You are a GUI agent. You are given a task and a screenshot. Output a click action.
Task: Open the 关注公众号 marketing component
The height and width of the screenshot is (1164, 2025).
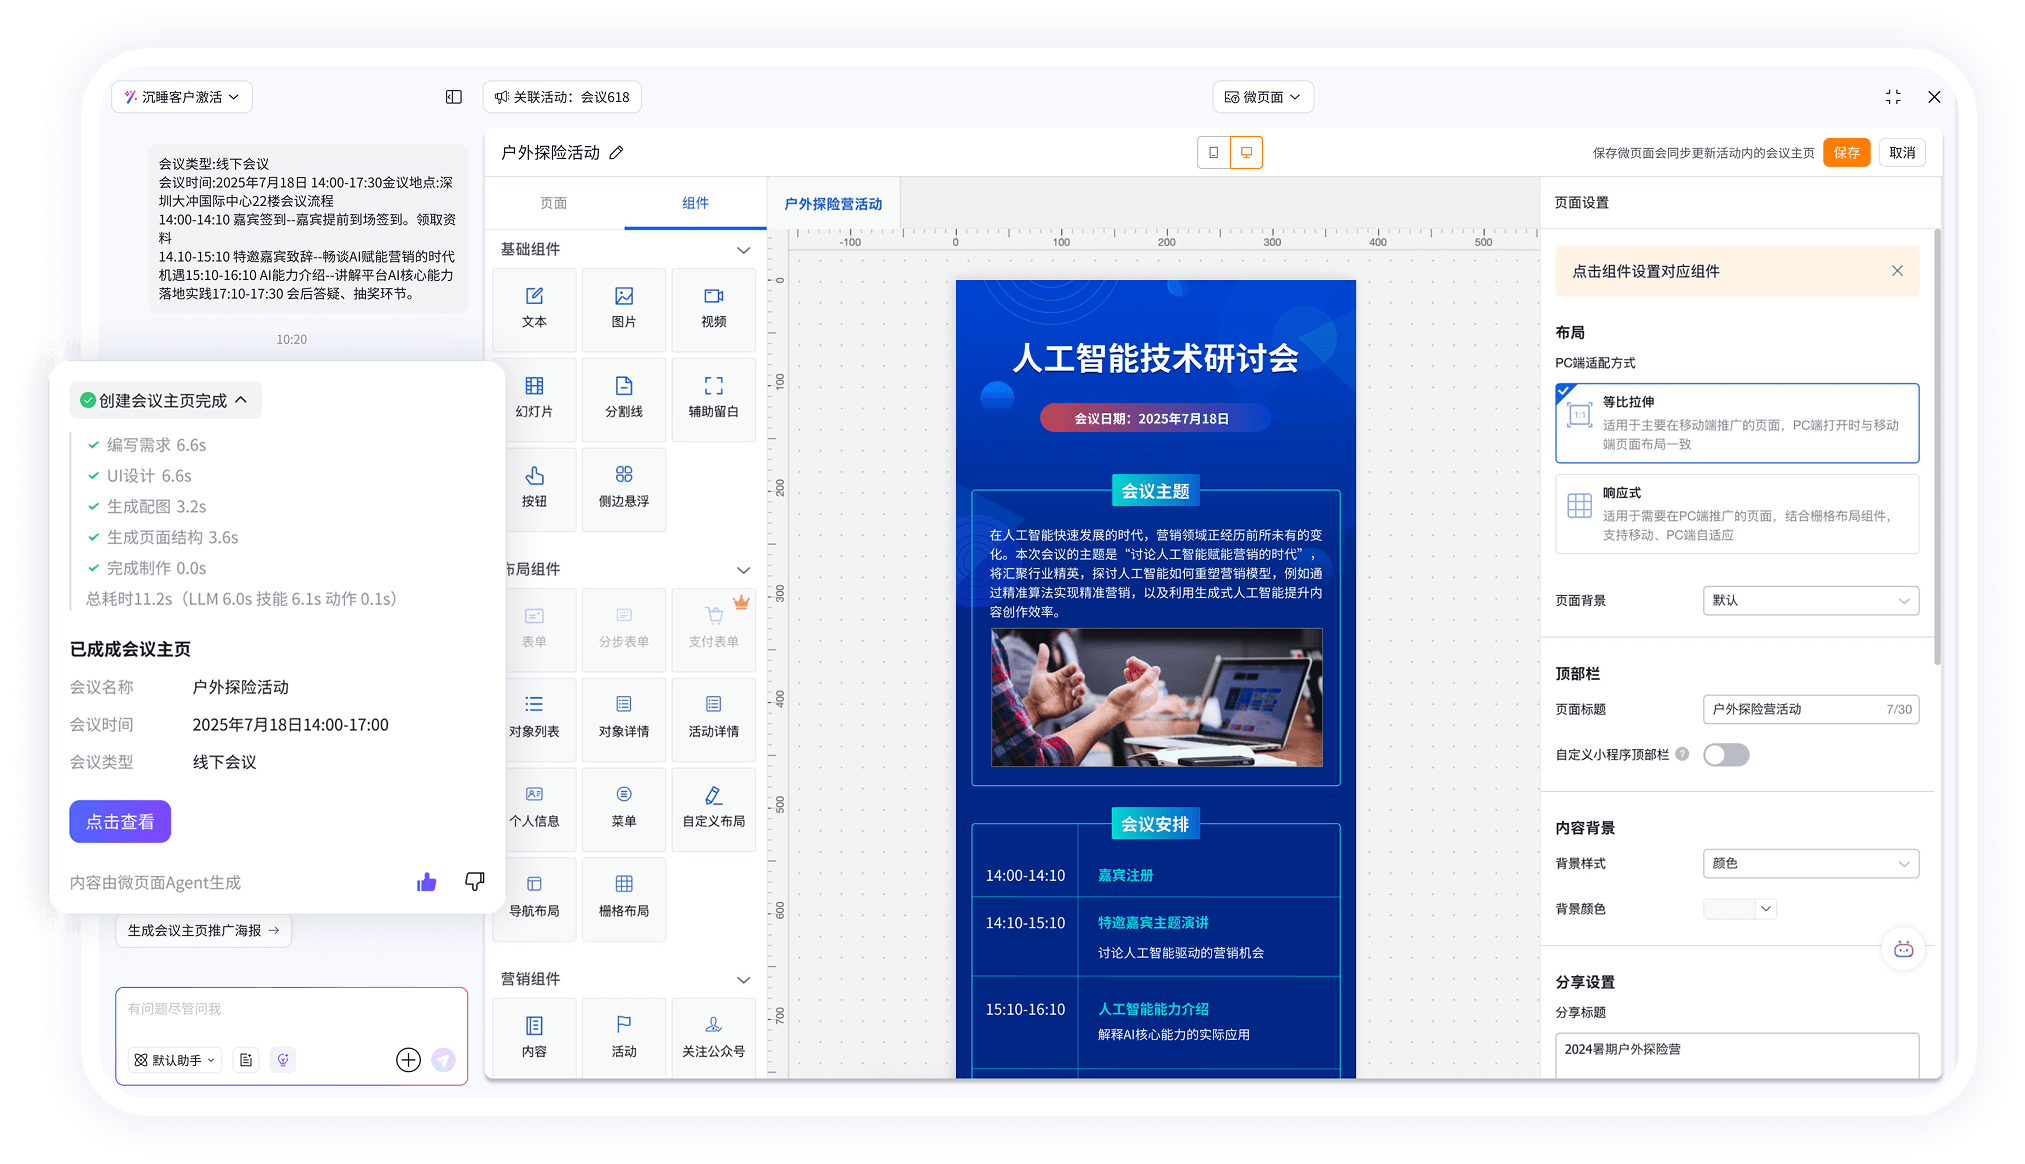713,1036
